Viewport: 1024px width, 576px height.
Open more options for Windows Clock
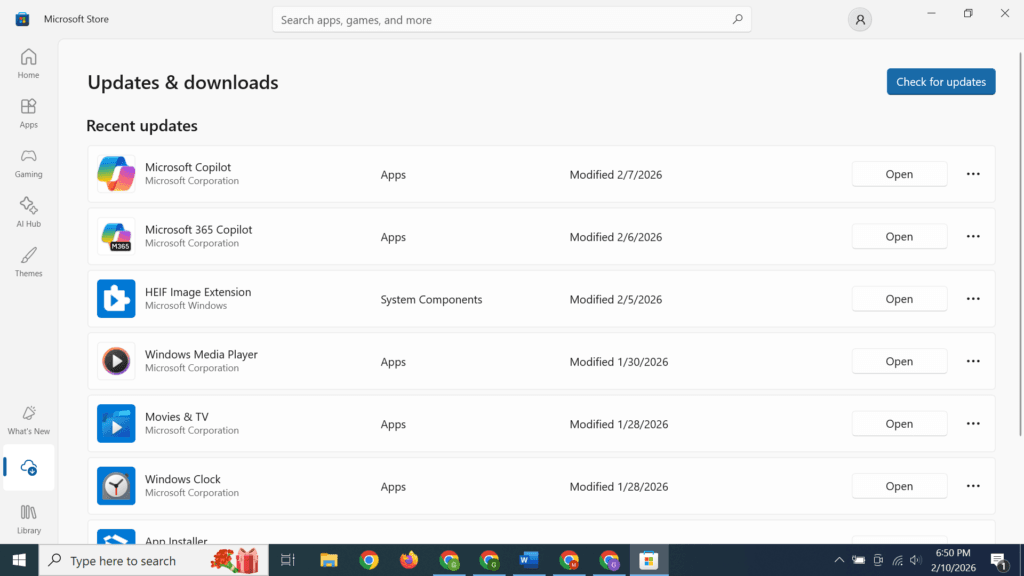[972, 485]
